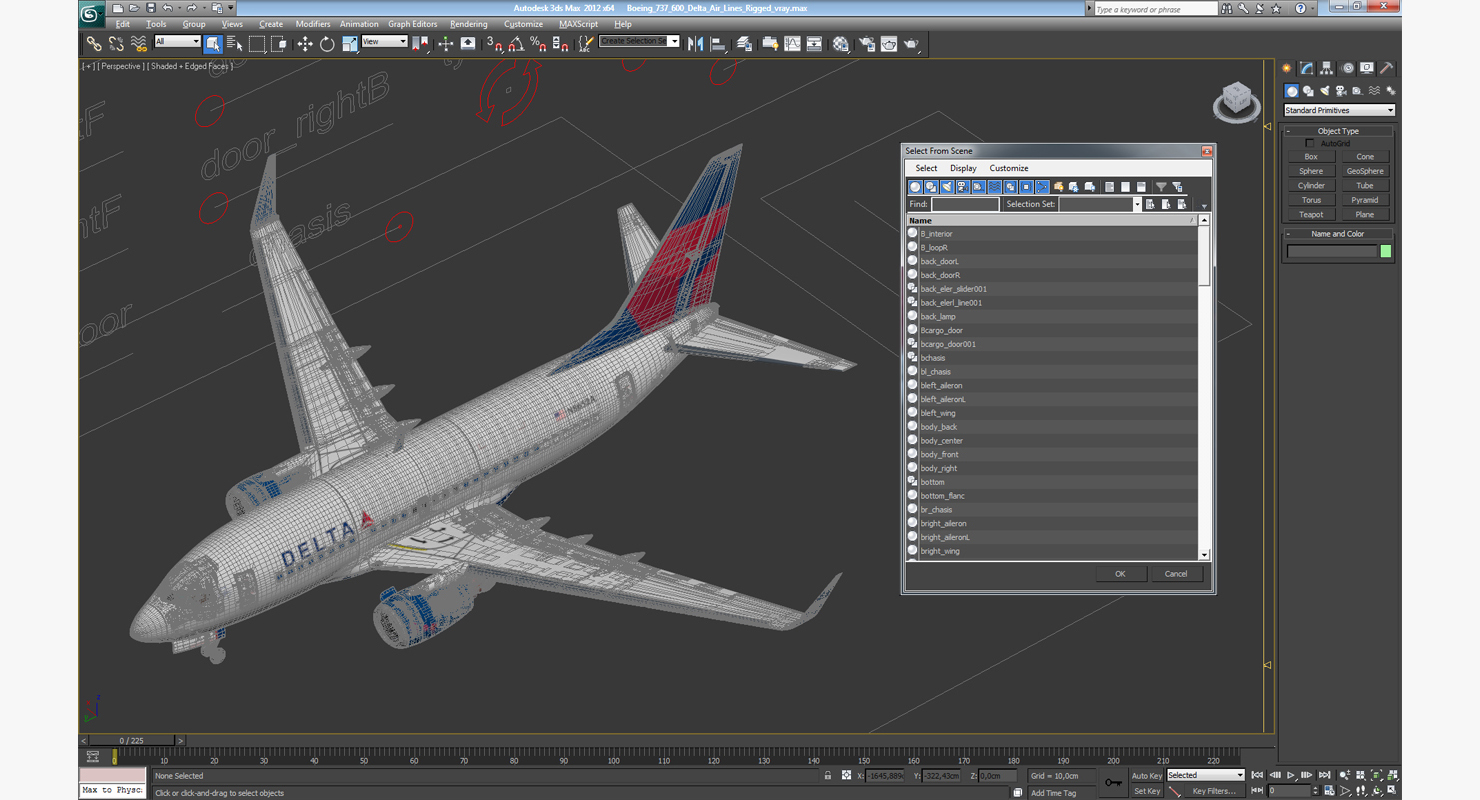
Task: Activate the Select and Scale tool
Action: [x=349, y=44]
